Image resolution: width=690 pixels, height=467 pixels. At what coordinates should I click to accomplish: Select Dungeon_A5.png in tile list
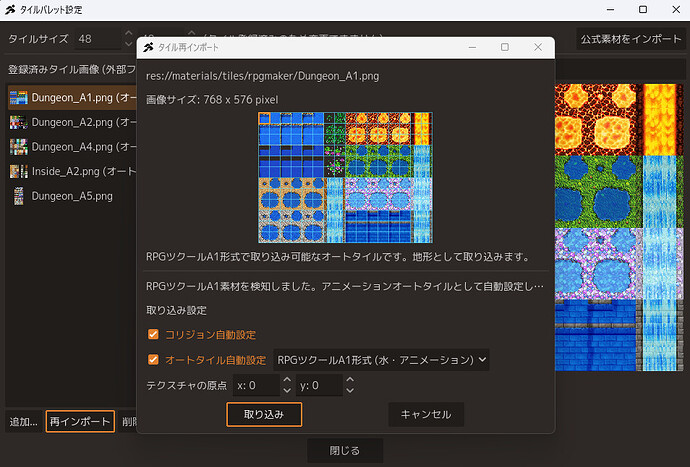point(73,196)
